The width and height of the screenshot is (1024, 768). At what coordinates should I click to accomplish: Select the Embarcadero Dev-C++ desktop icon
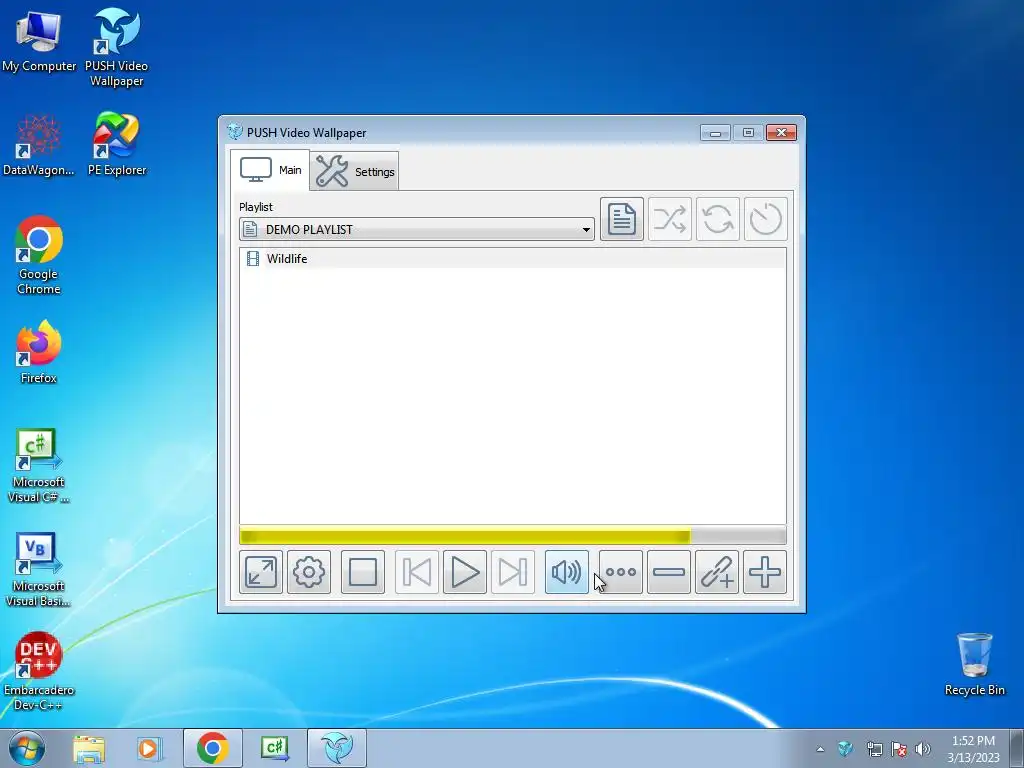(39, 671)
